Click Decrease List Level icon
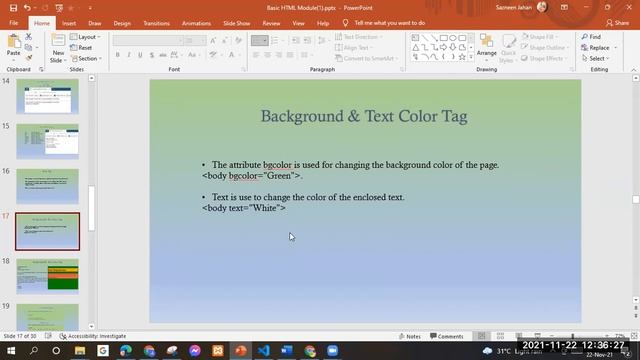Viewport: 640px width, 360px height. tap(296, 40)
